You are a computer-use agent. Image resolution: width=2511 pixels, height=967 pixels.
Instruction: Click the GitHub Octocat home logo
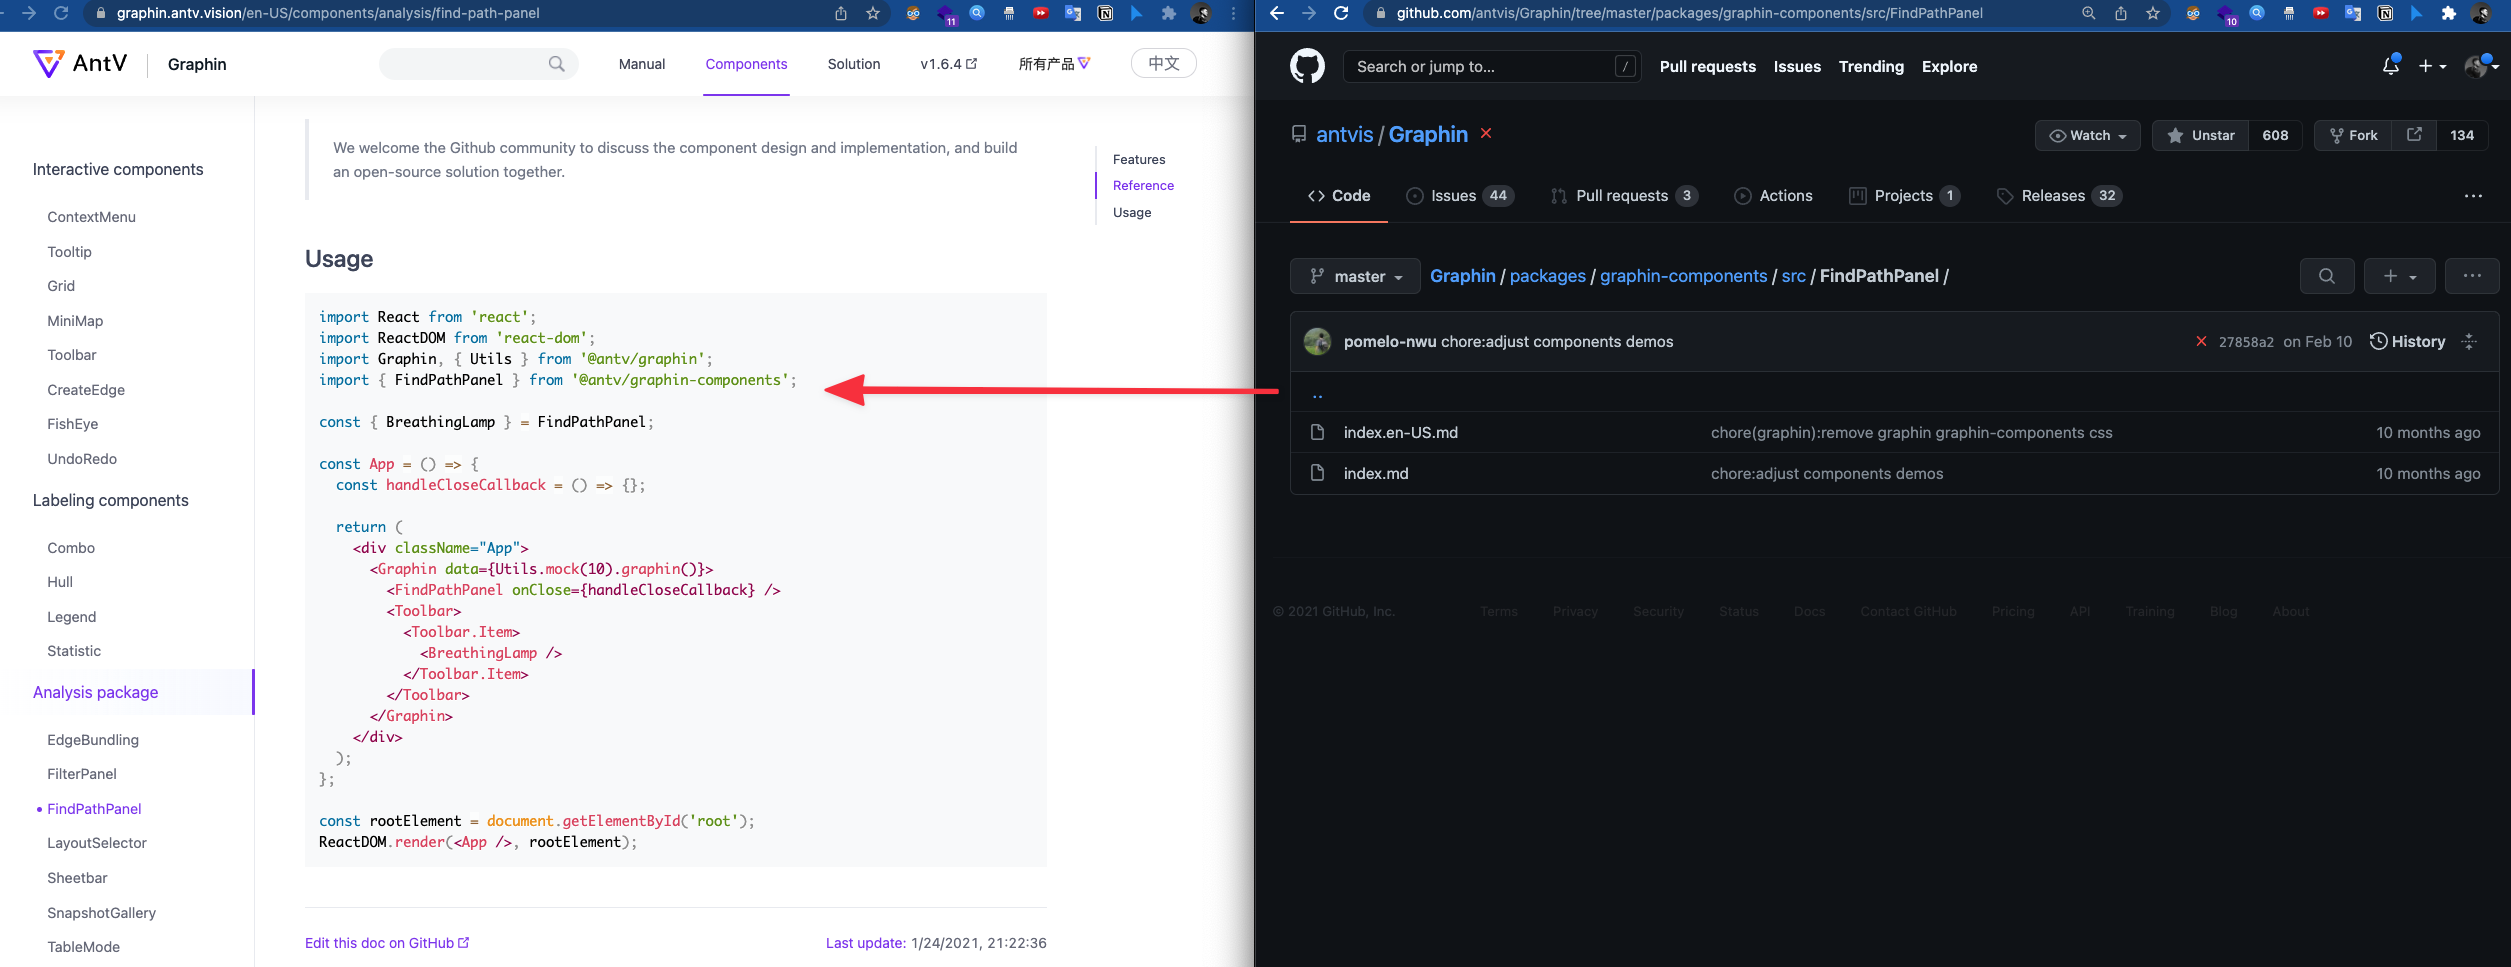click(x=1306, y=65)
